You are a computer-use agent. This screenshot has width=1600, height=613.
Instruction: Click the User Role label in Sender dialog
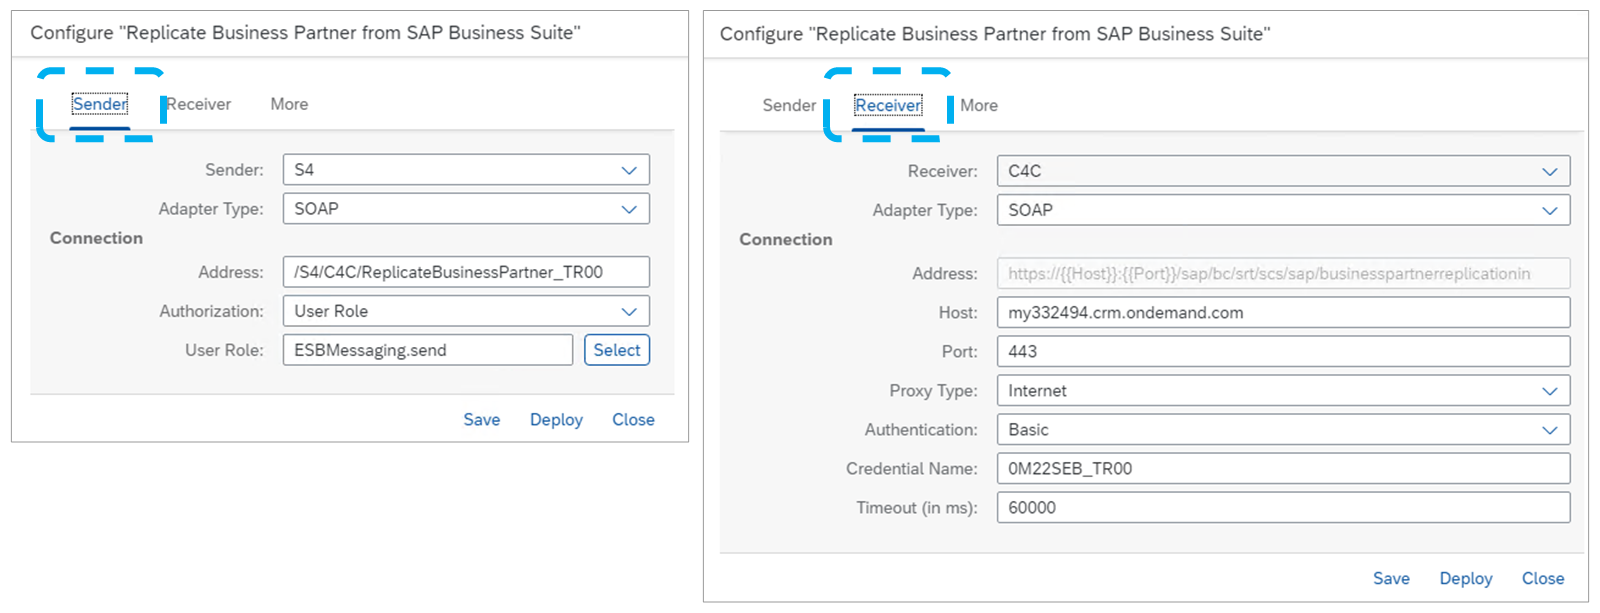pos(225,350)
